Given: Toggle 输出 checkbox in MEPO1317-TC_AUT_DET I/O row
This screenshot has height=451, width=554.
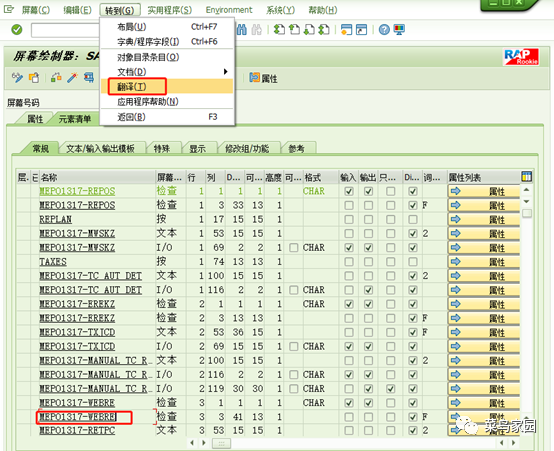Looking at the screenshot, I should point(368,290).
